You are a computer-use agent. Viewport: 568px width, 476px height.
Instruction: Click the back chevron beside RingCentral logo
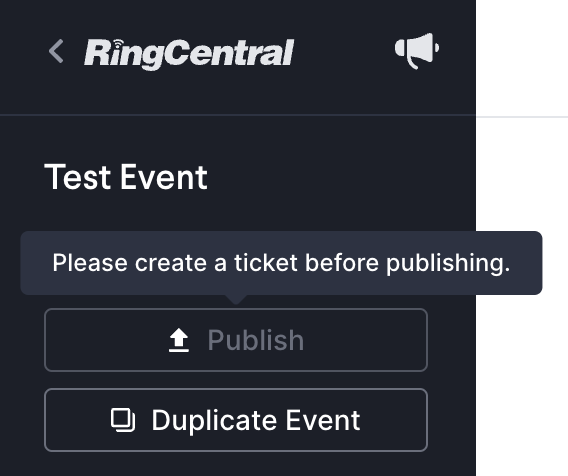pyautogui.click(x=56, y=51)
